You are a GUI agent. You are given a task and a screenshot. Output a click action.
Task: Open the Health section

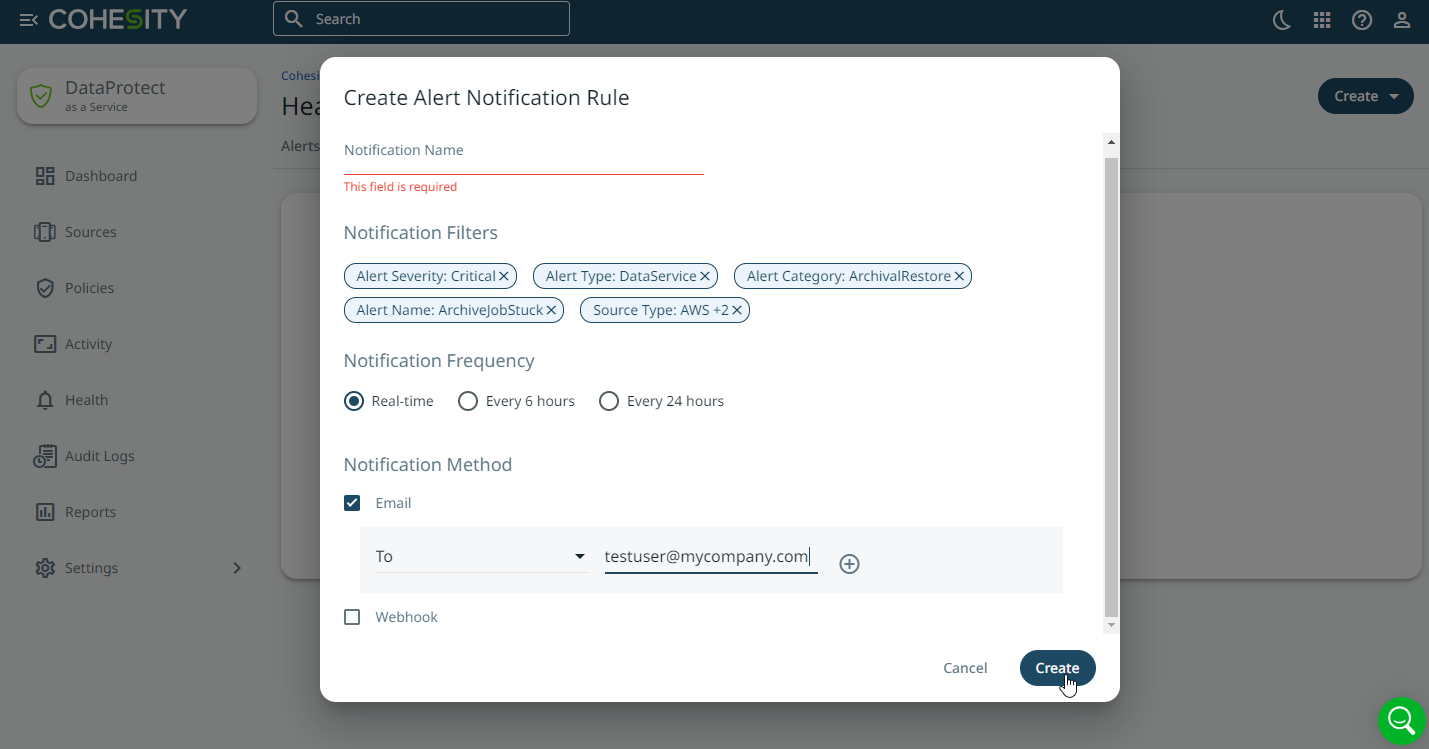85,400
